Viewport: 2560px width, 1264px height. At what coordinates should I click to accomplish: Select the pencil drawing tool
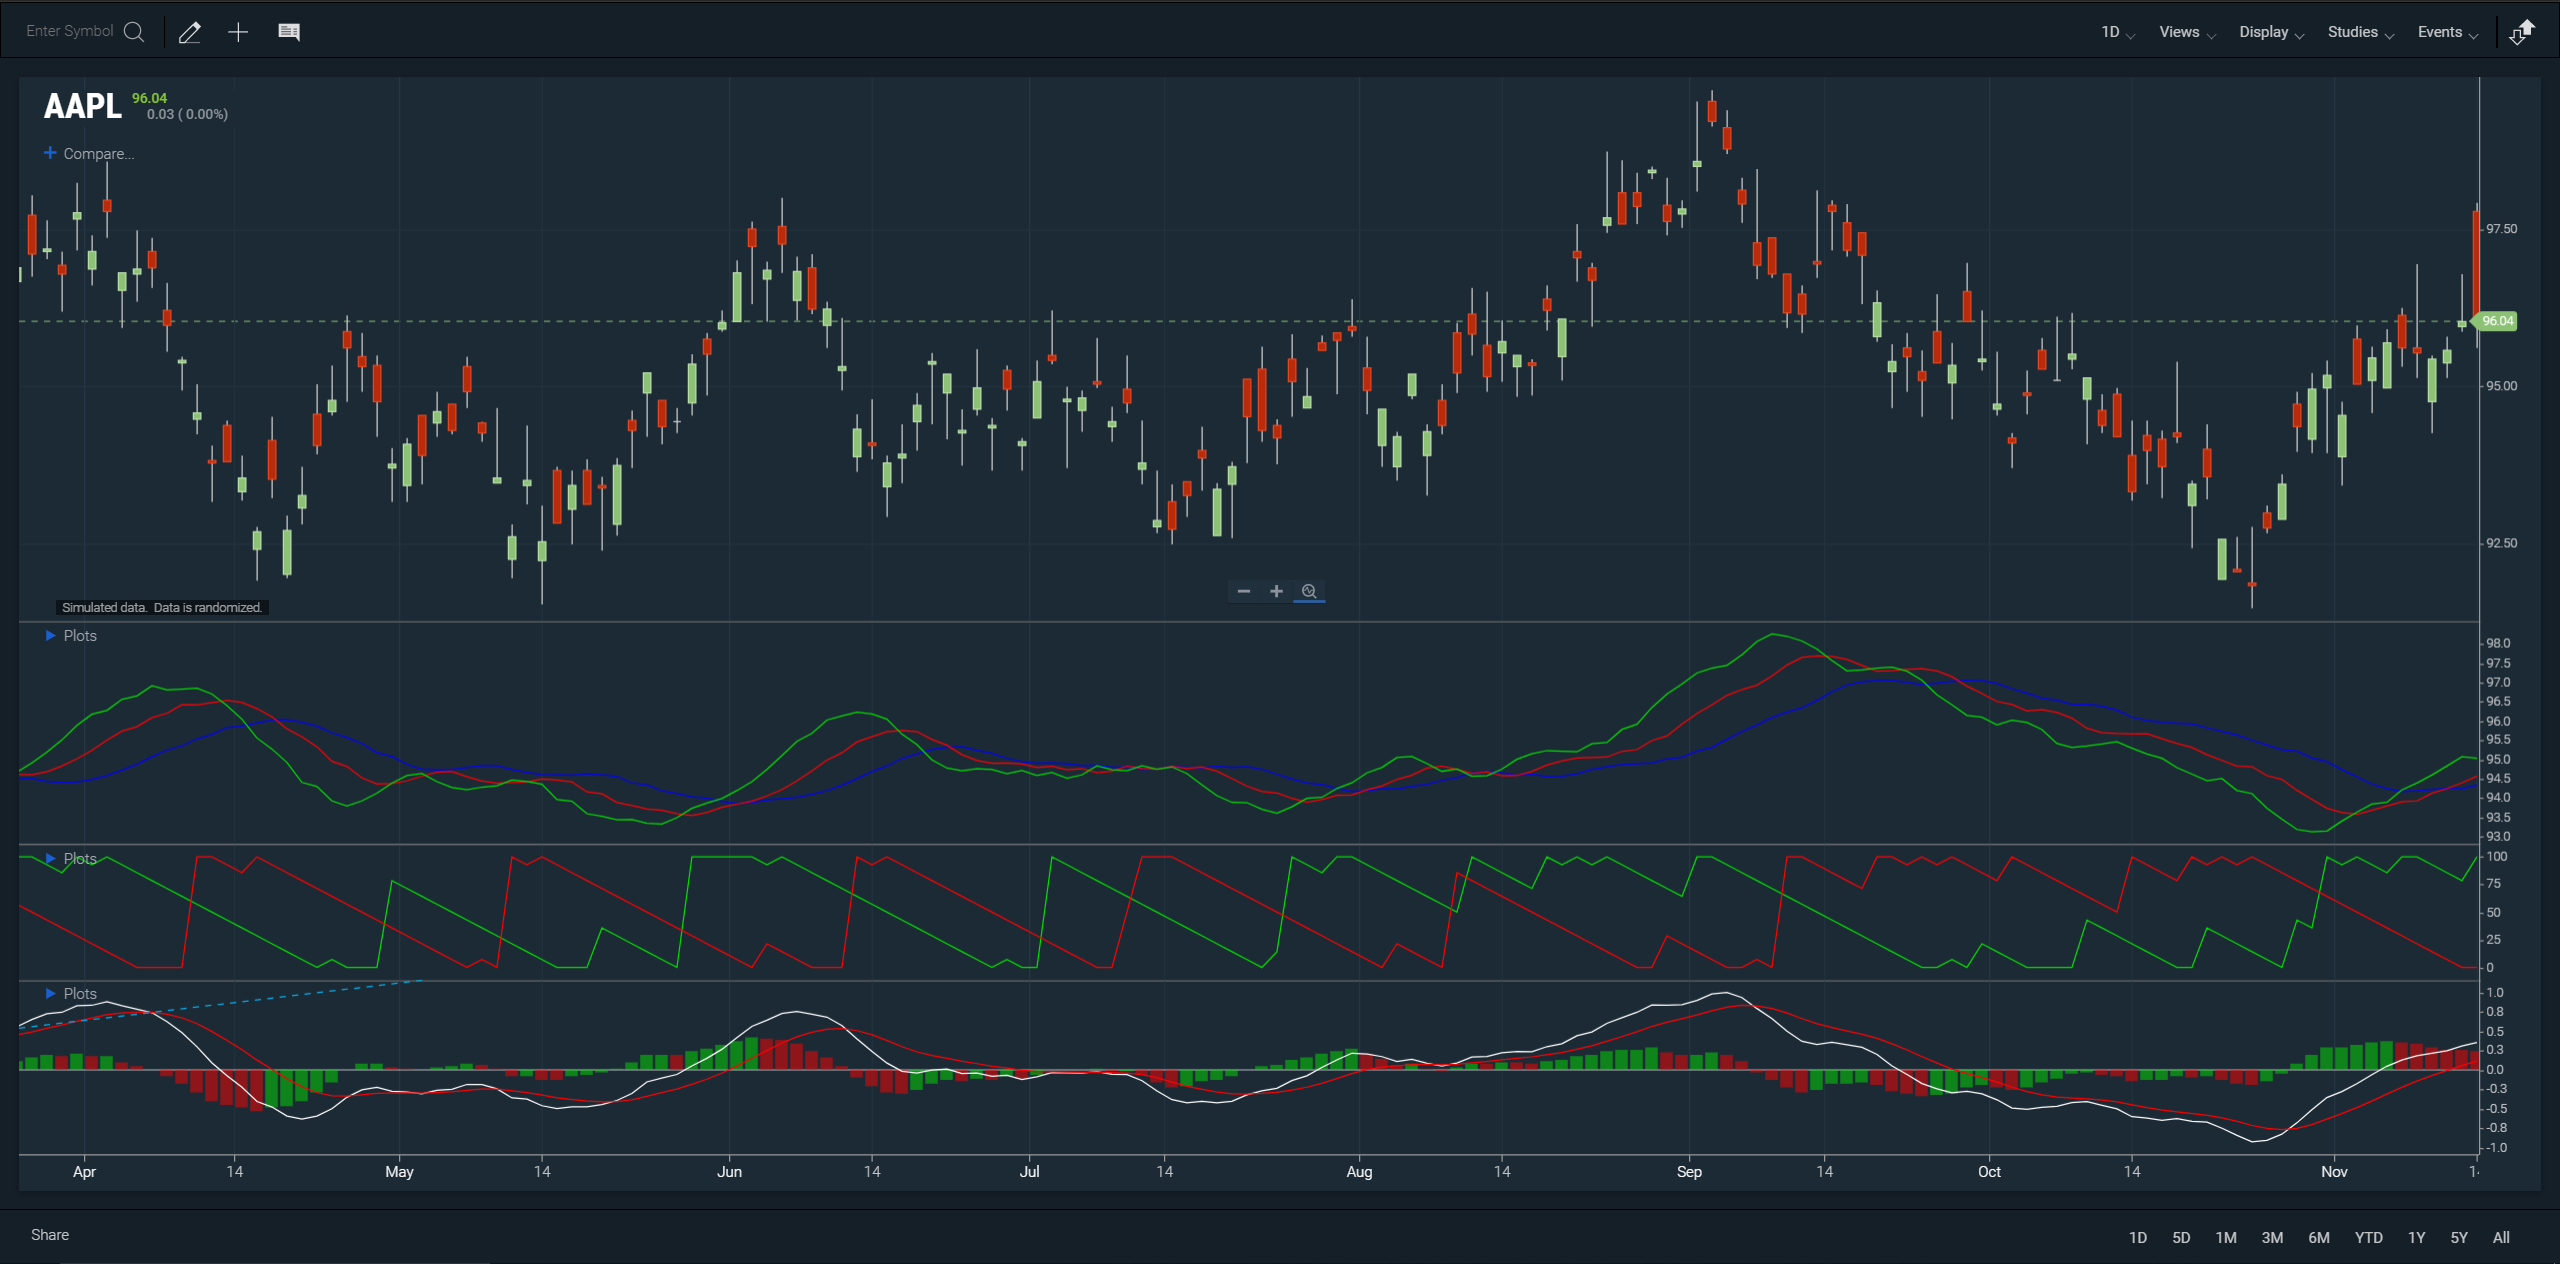pos(190,32)
